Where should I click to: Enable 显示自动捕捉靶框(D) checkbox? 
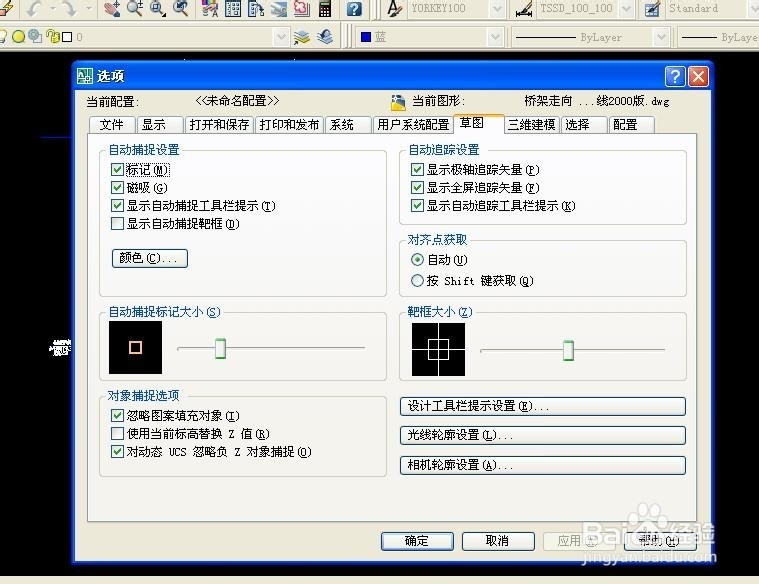click(x=117, y=224)
